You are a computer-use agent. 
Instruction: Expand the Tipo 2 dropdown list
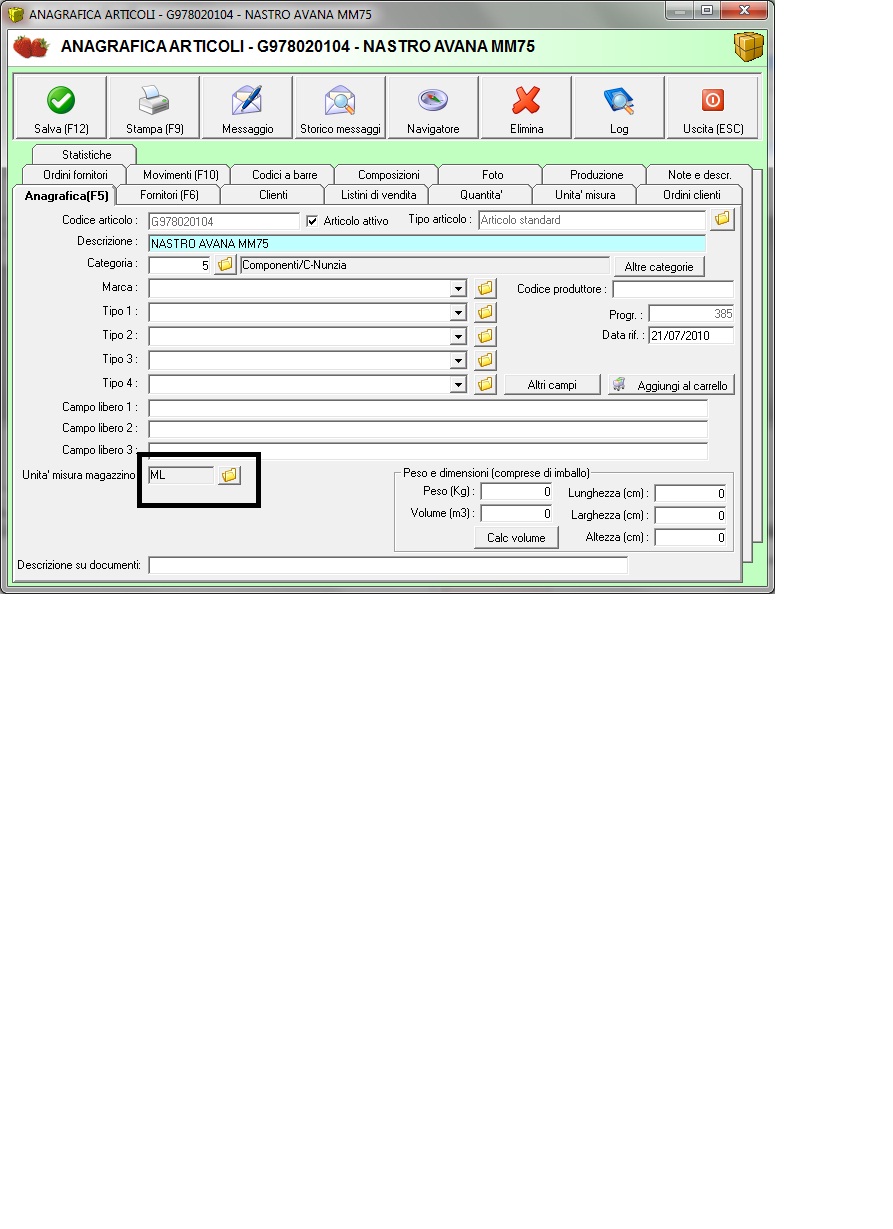[x=458, y=337]
